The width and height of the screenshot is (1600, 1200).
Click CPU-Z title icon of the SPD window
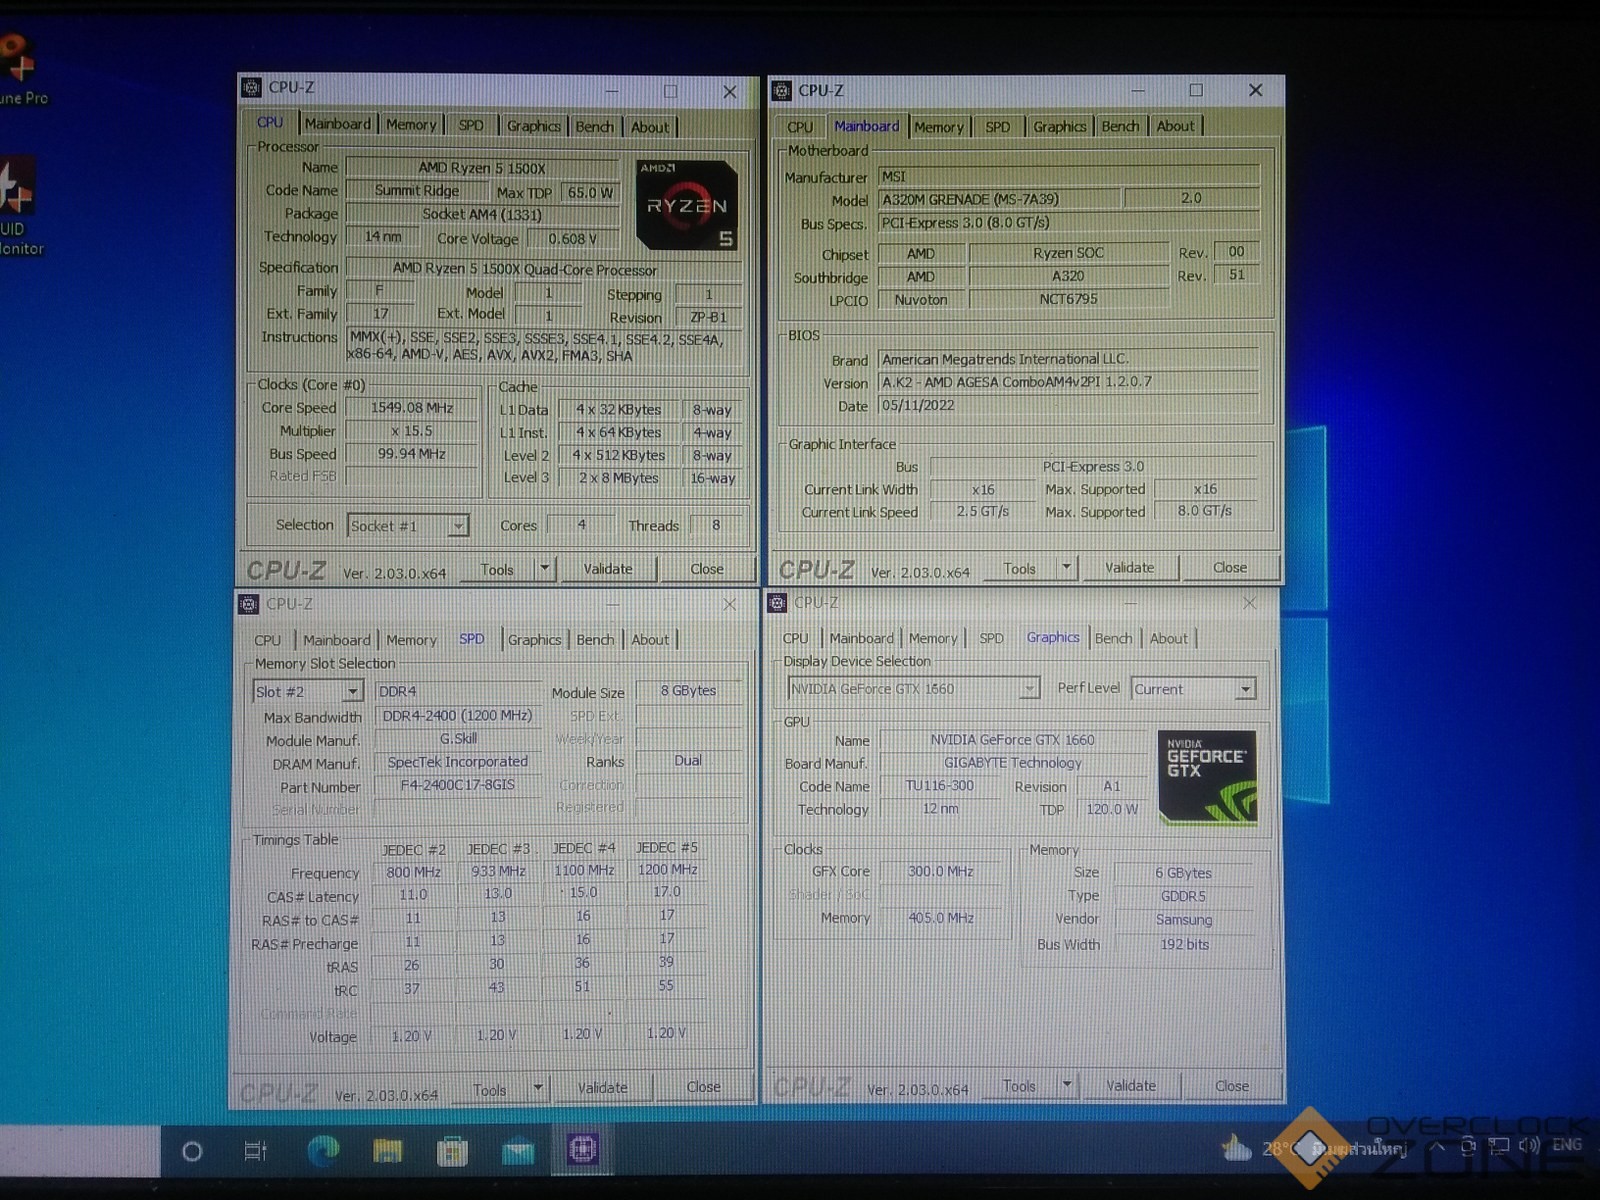(x=249, y=604)
